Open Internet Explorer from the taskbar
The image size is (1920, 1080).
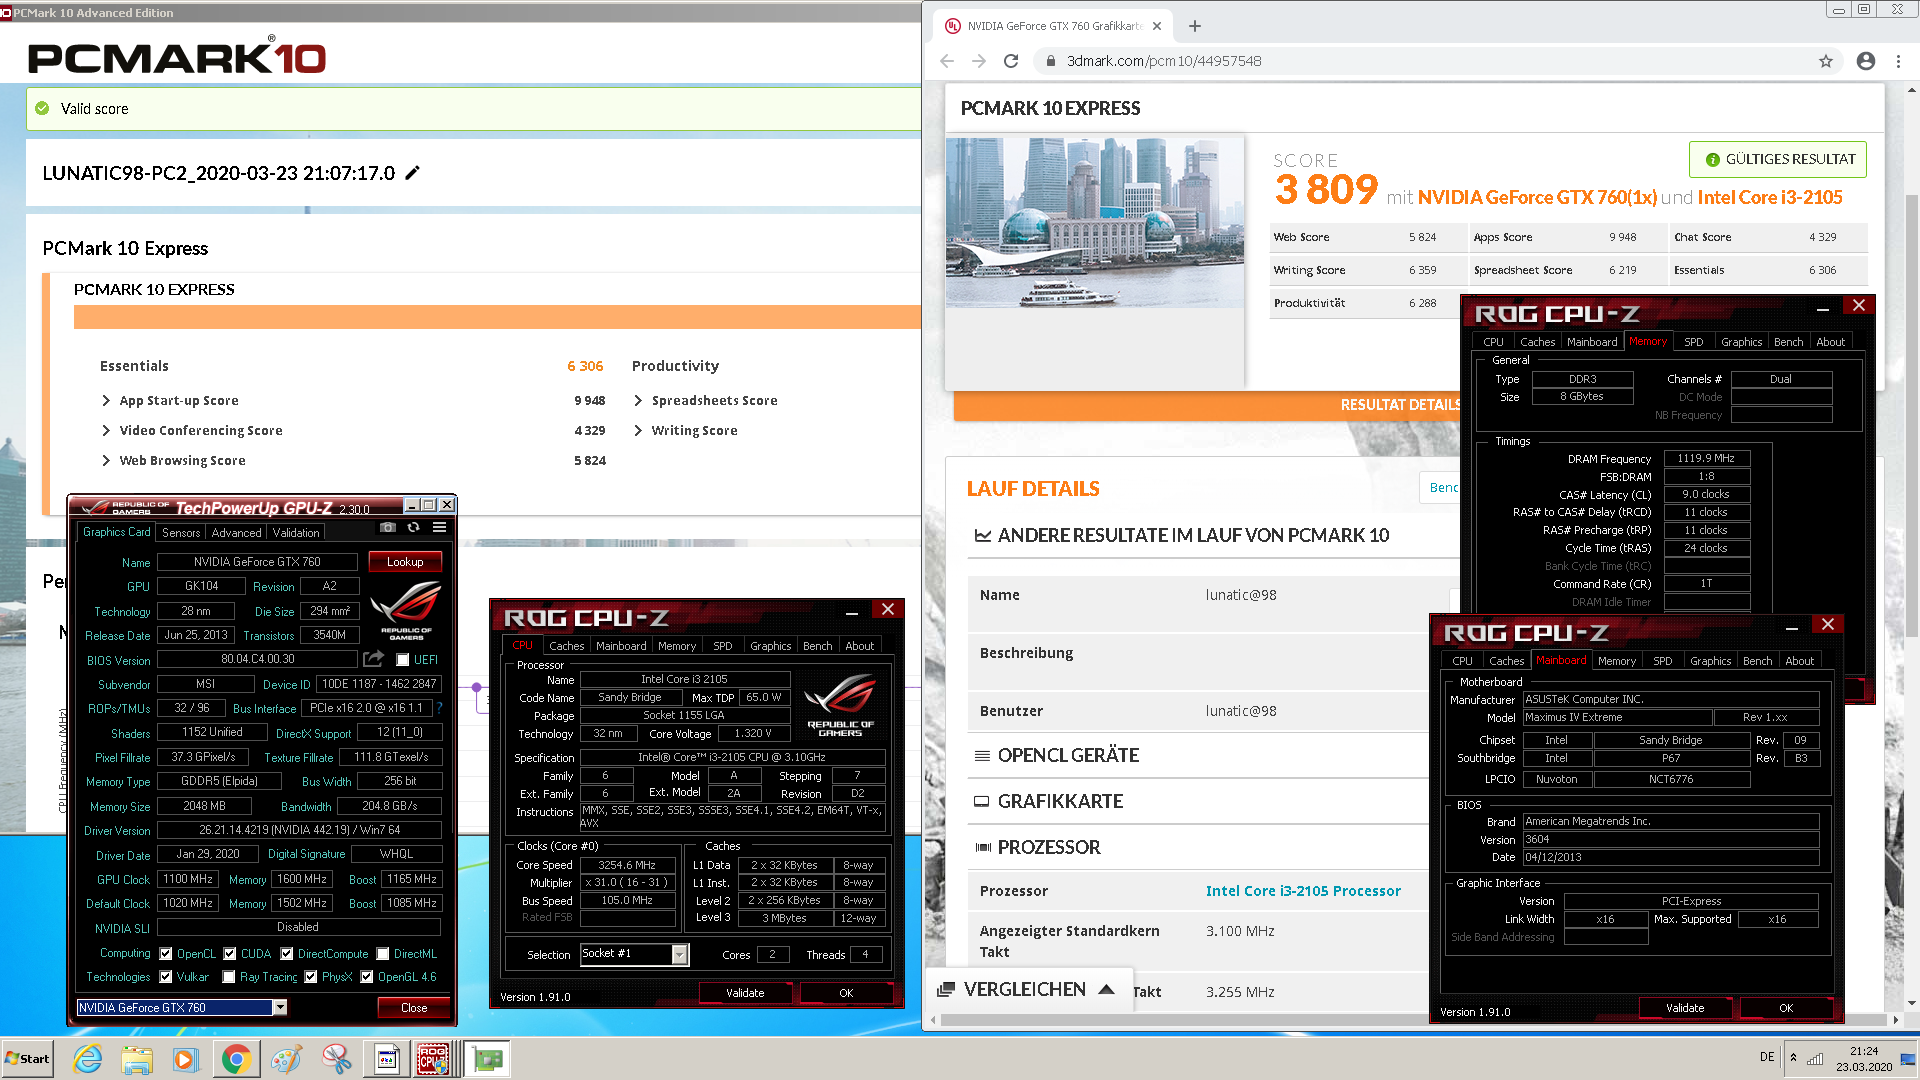88,1059
